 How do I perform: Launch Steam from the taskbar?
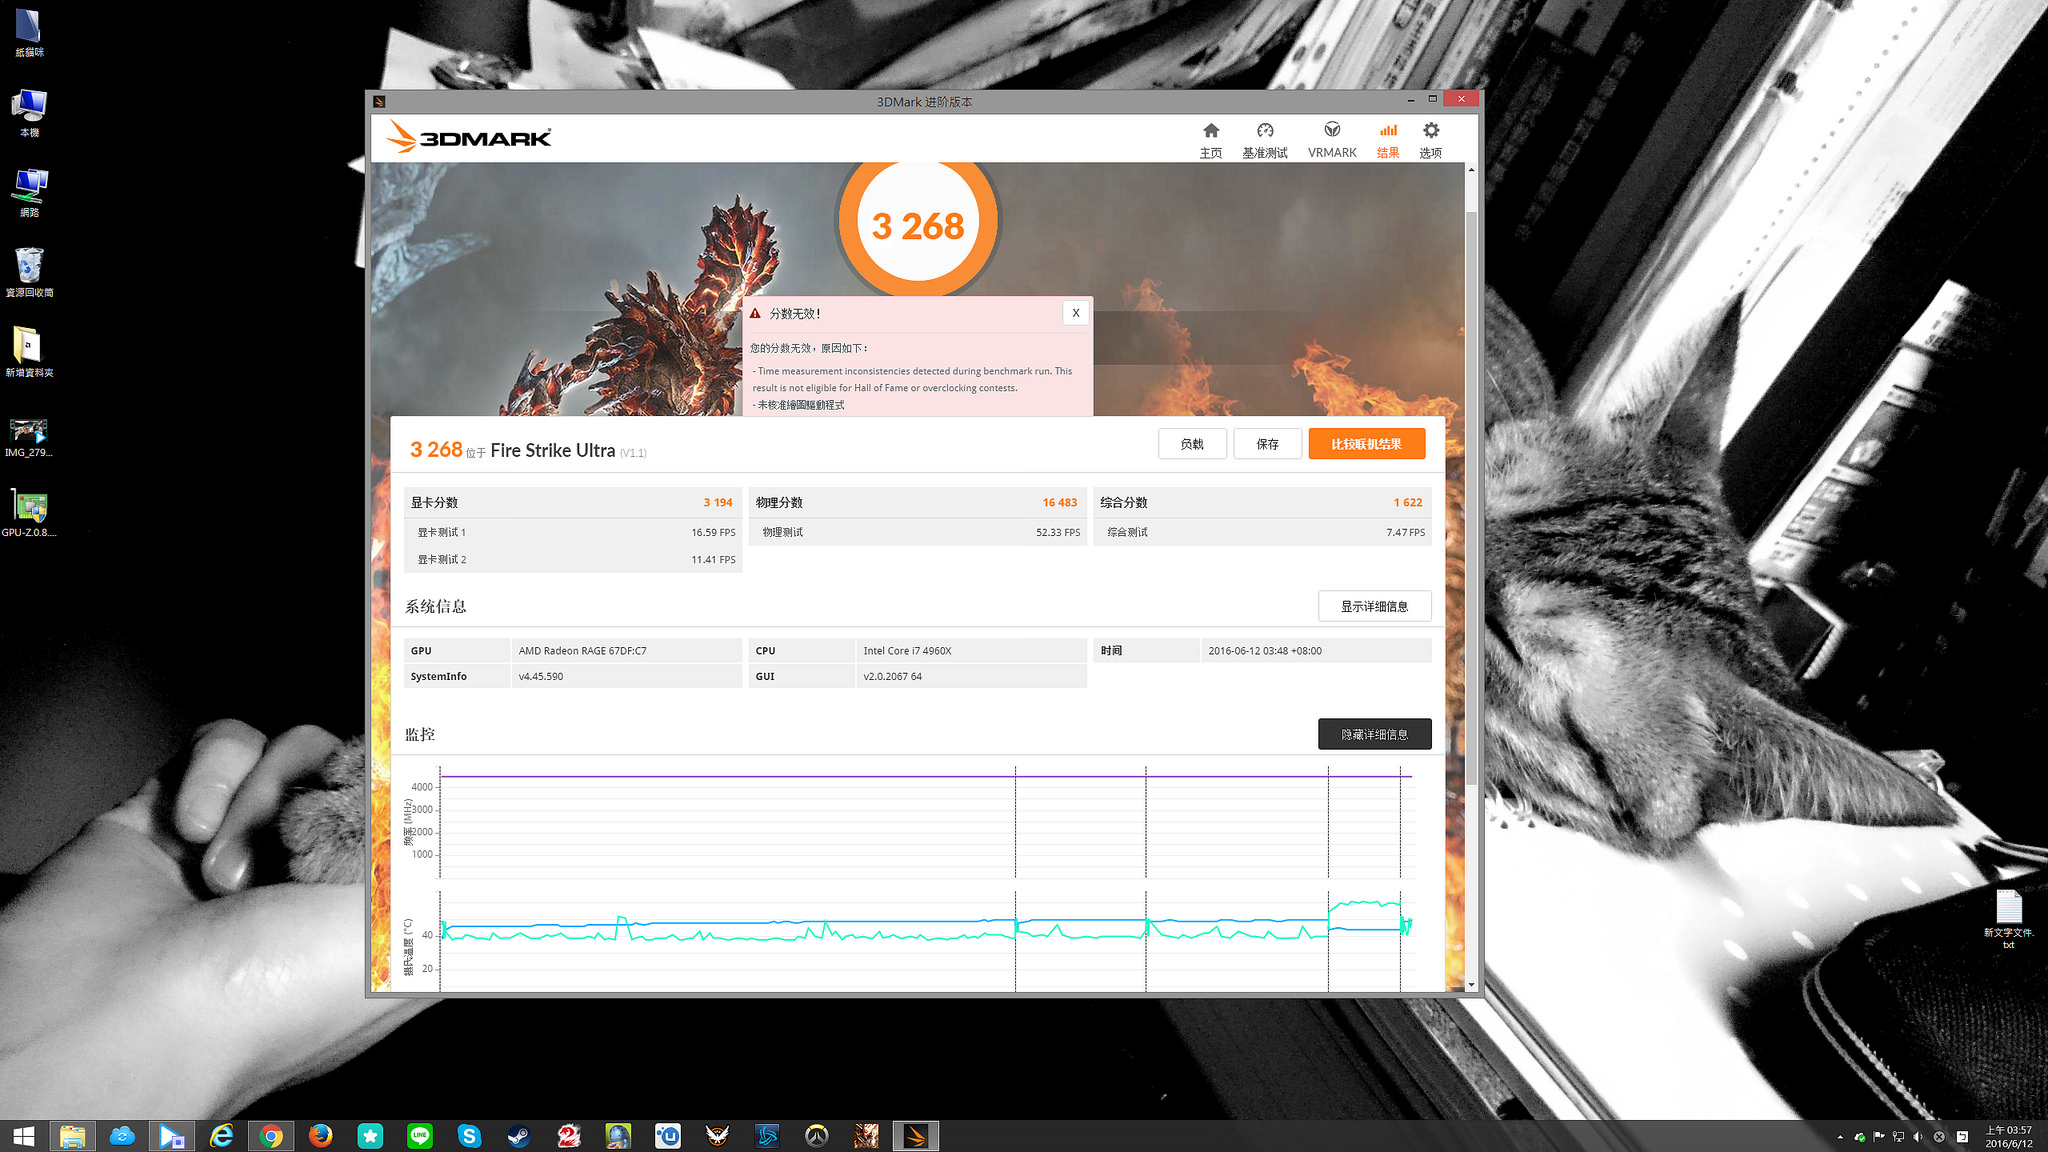coord(519,1136)
